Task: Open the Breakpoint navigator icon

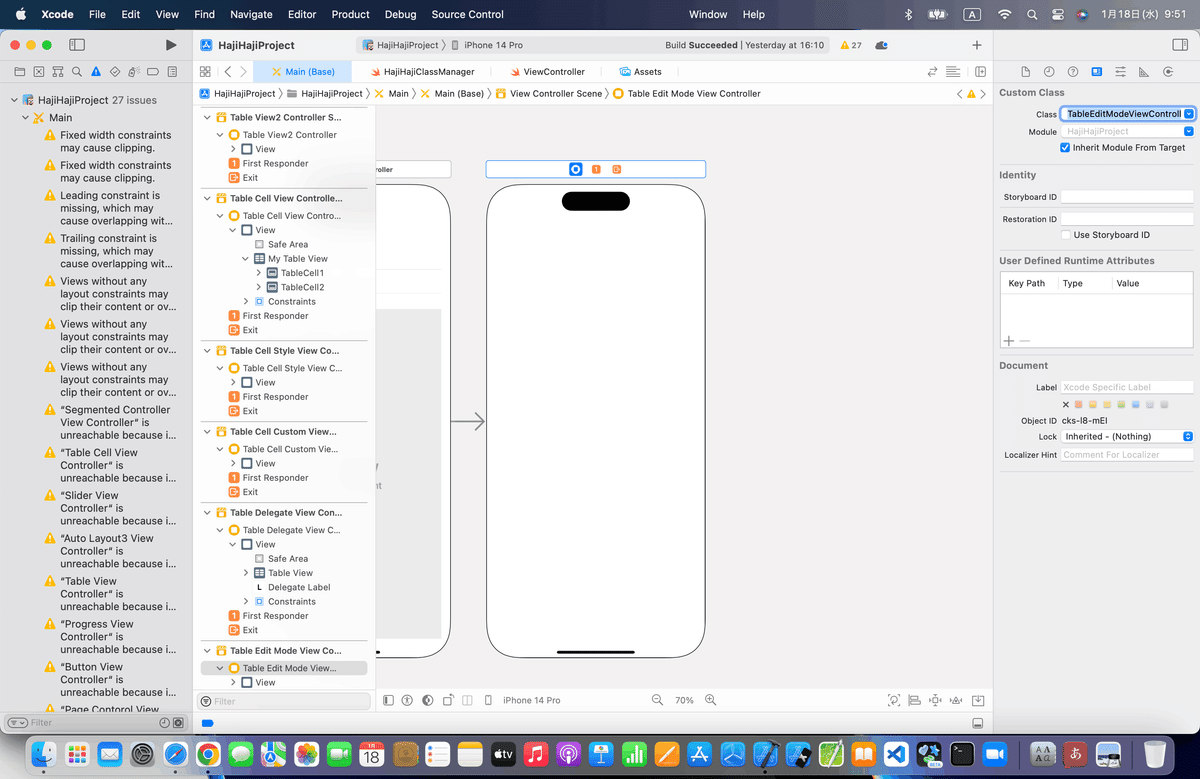Action: 154,72
